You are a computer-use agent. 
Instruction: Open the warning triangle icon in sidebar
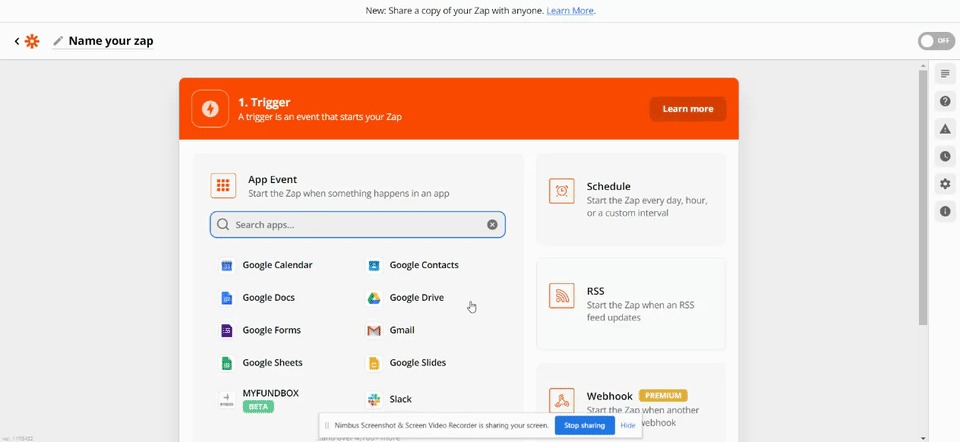[945, 129]
